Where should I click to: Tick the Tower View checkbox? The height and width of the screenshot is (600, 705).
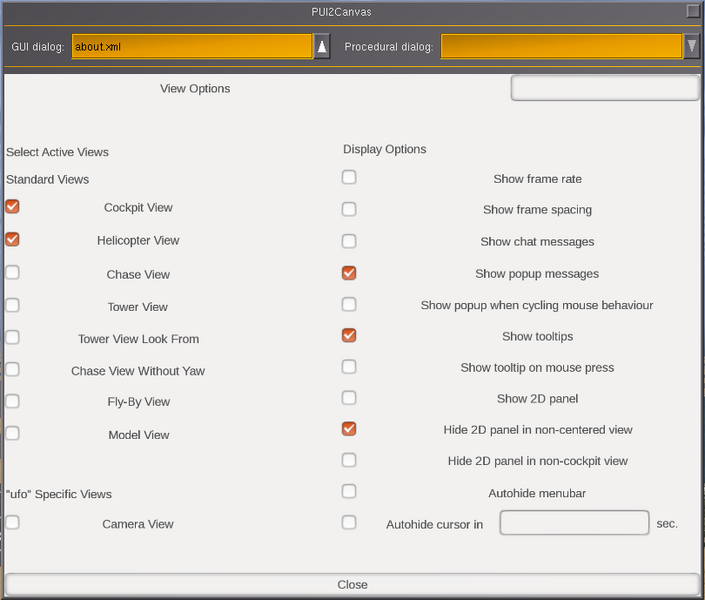tap(13, 305)
